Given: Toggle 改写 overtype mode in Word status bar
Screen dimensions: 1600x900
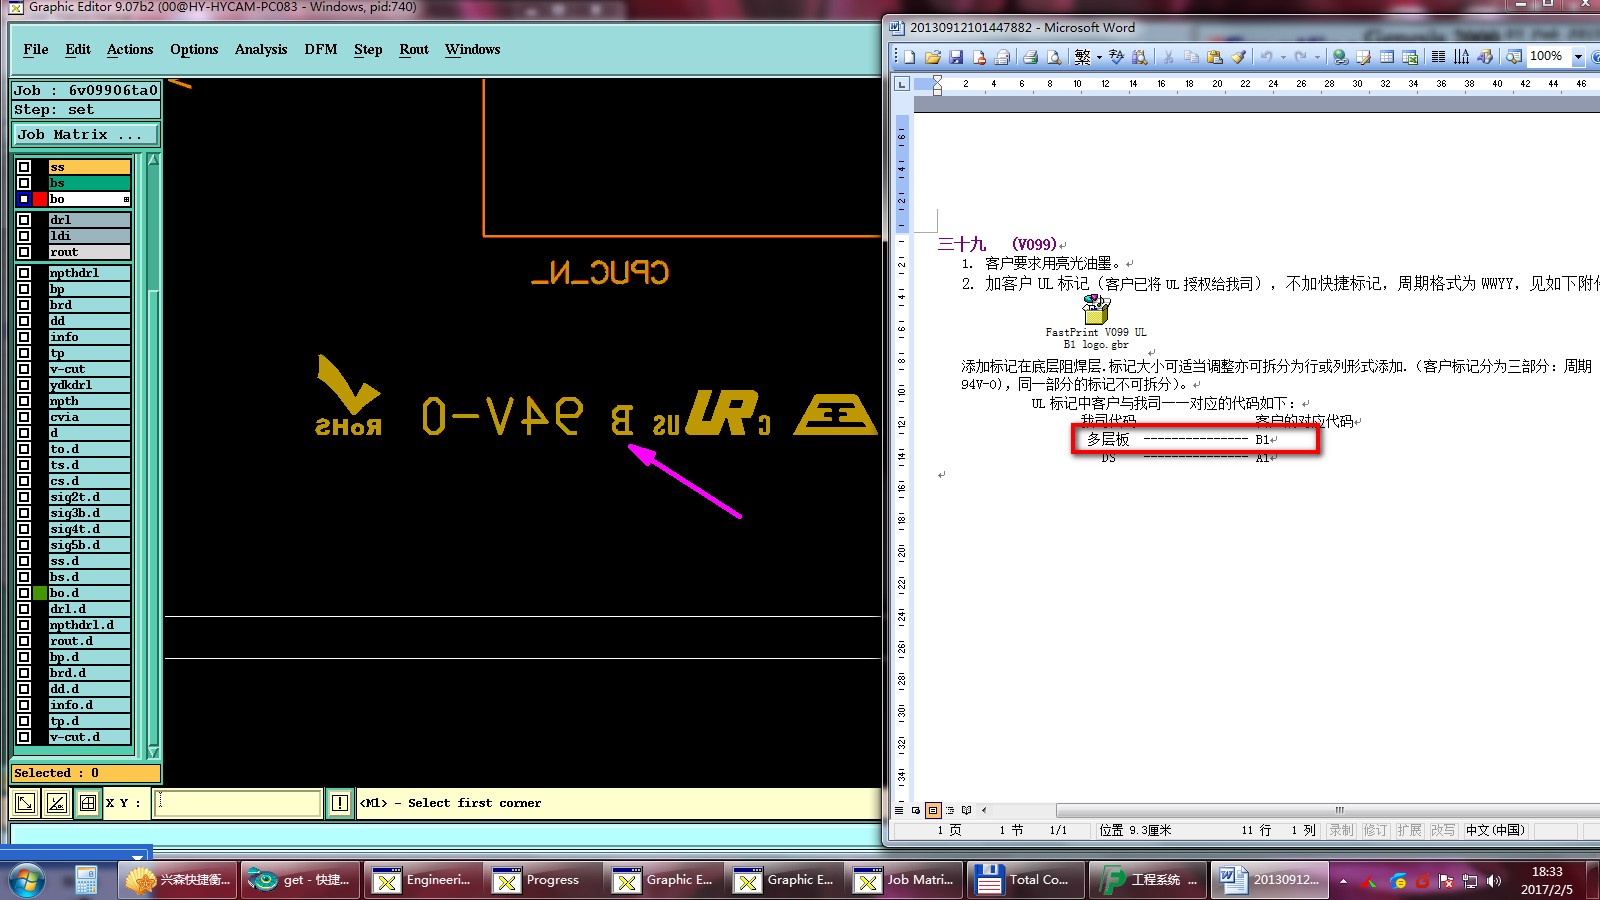Looking at the screenshot, I should (x=1443, y=830).
